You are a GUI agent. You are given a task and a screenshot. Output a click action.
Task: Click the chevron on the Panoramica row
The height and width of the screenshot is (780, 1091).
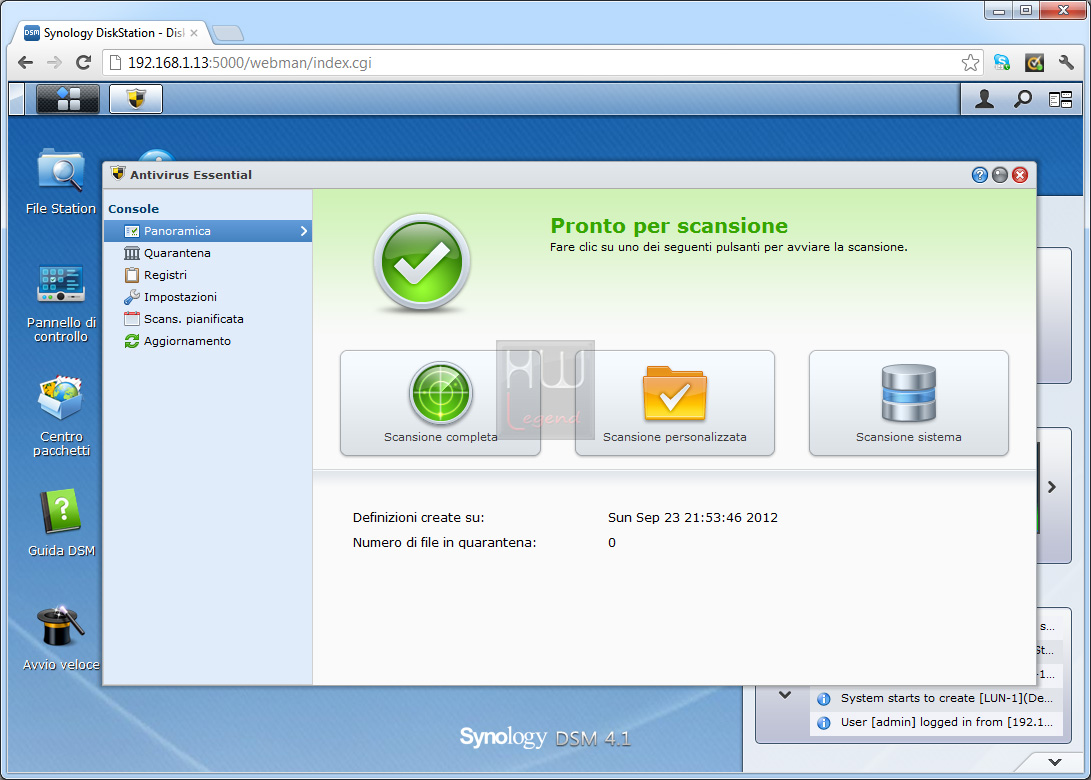[x=303, y=231]
